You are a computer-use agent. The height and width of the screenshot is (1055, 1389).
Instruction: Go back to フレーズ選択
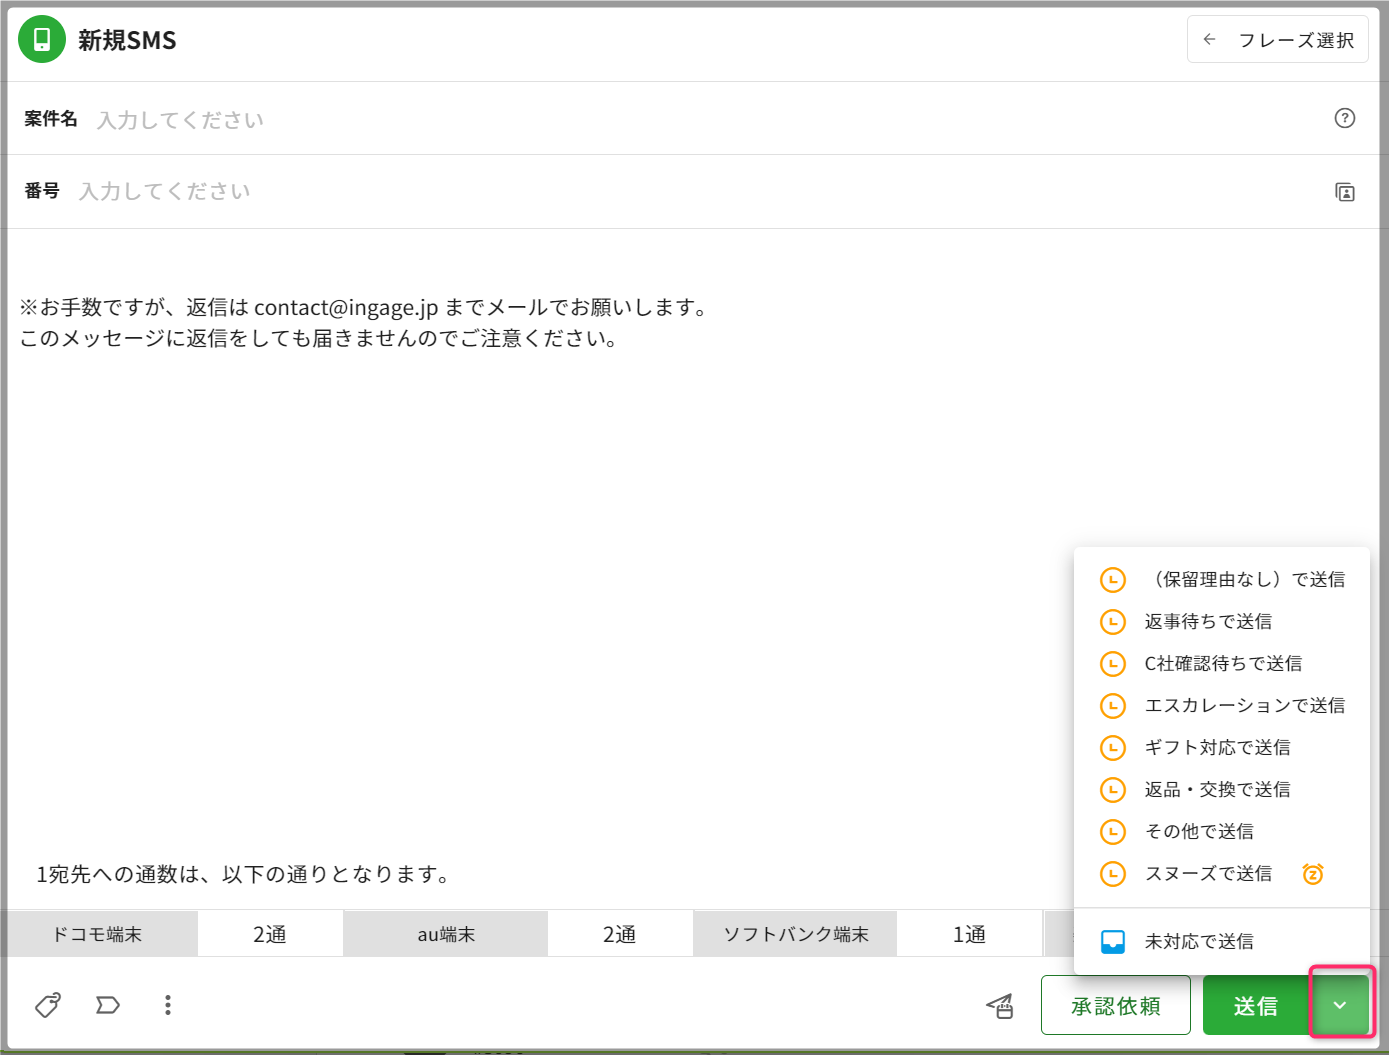[x=1277, y=40]
